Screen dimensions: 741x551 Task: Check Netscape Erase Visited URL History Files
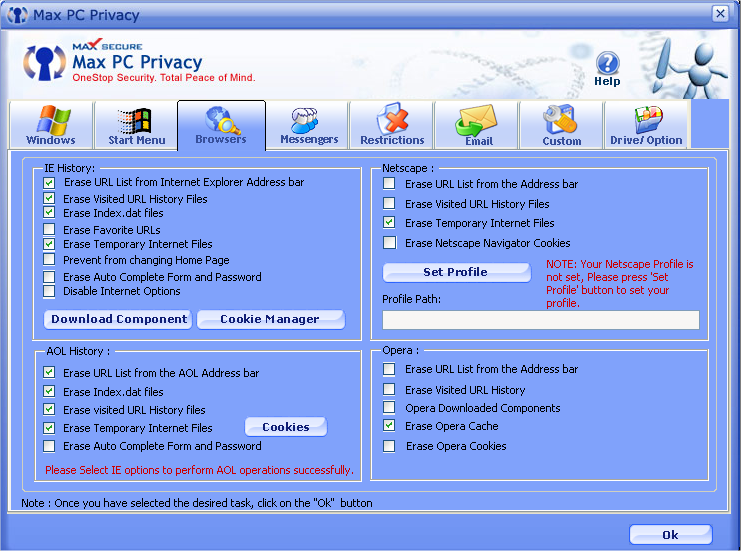coord(389,203)
